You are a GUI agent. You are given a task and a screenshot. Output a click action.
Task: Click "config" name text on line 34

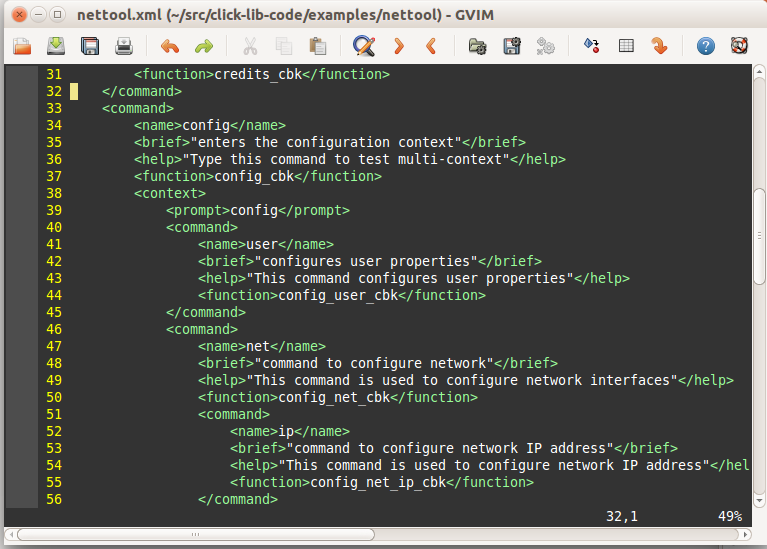[206, 125]
